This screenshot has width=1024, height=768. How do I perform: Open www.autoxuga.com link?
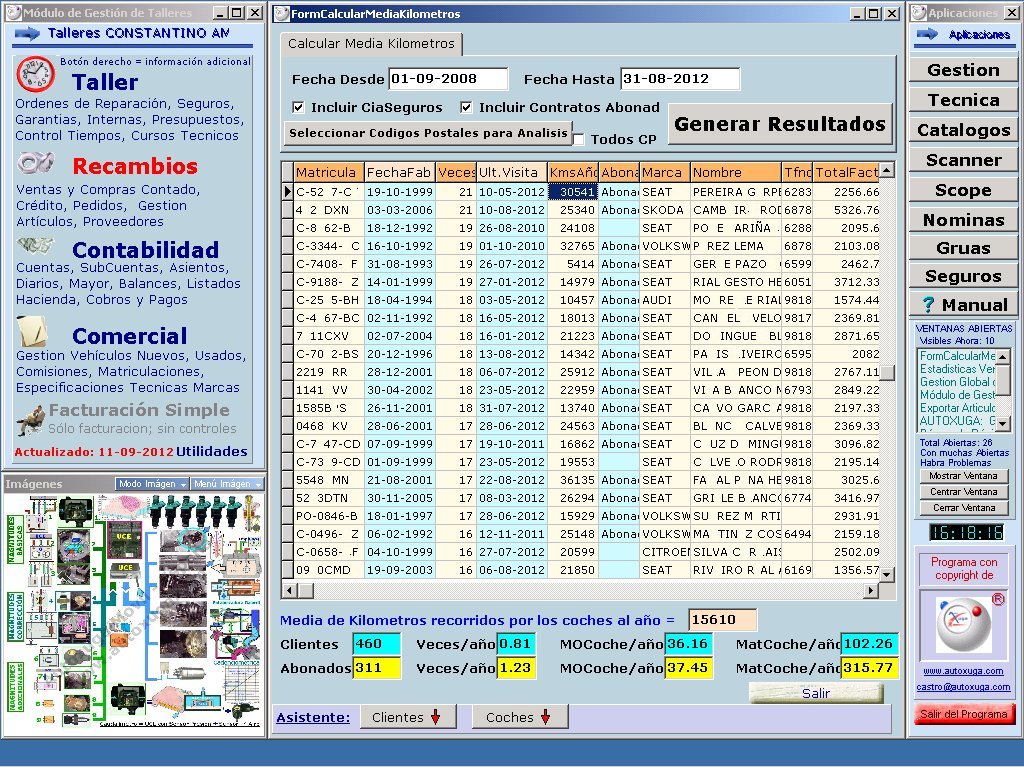[x=963, y=671]
